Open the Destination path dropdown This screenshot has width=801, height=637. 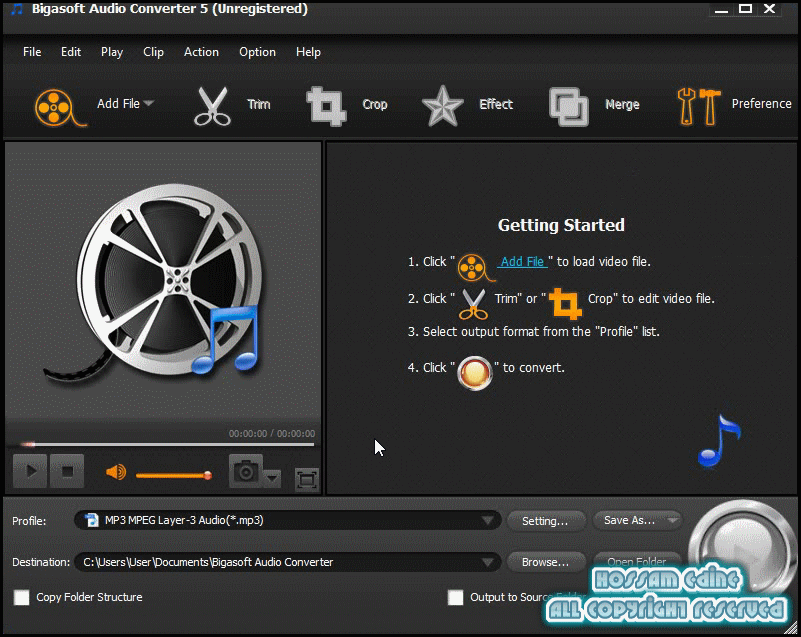[x=487, y=562]
